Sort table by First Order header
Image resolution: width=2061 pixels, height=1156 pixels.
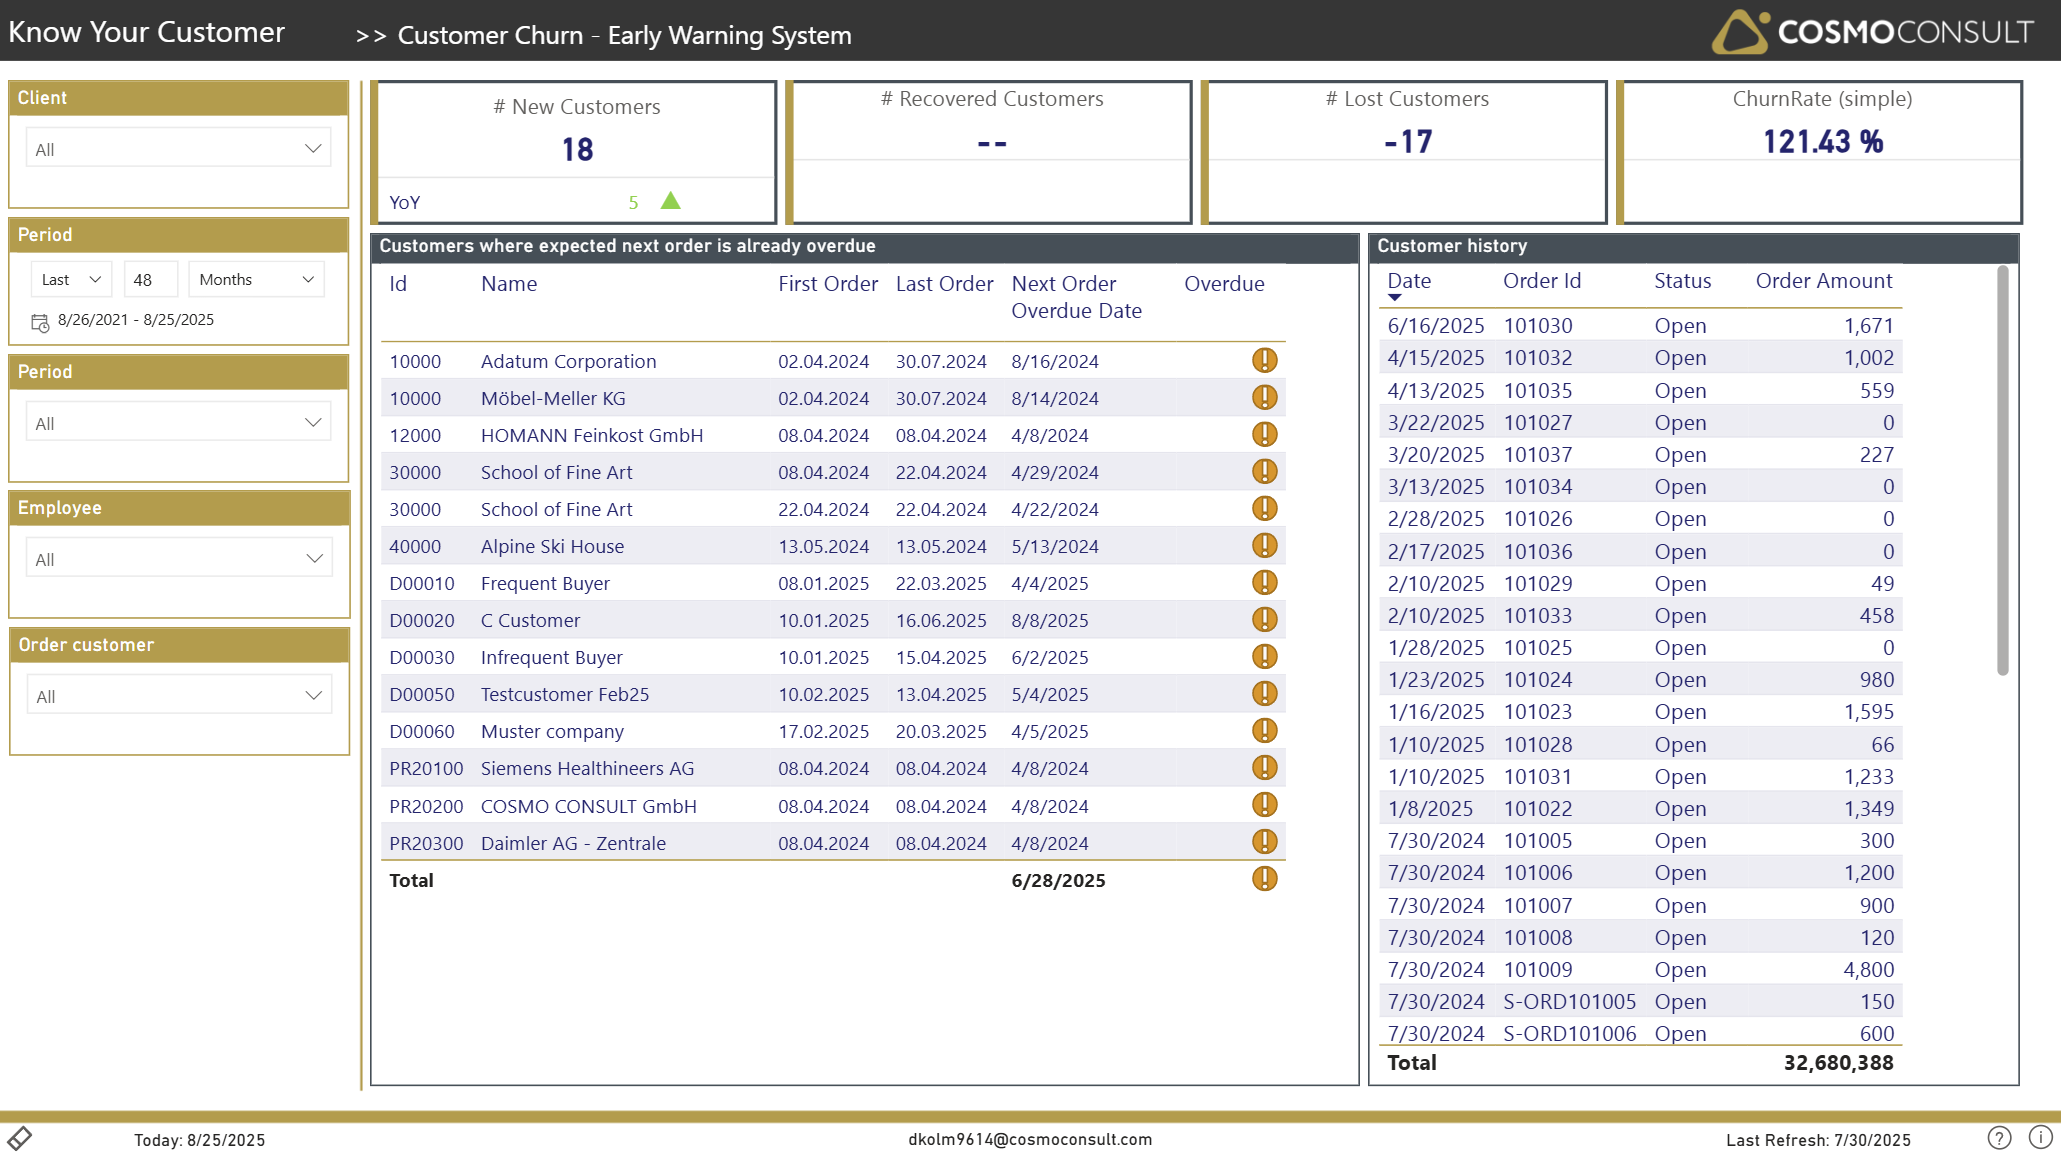827,284
